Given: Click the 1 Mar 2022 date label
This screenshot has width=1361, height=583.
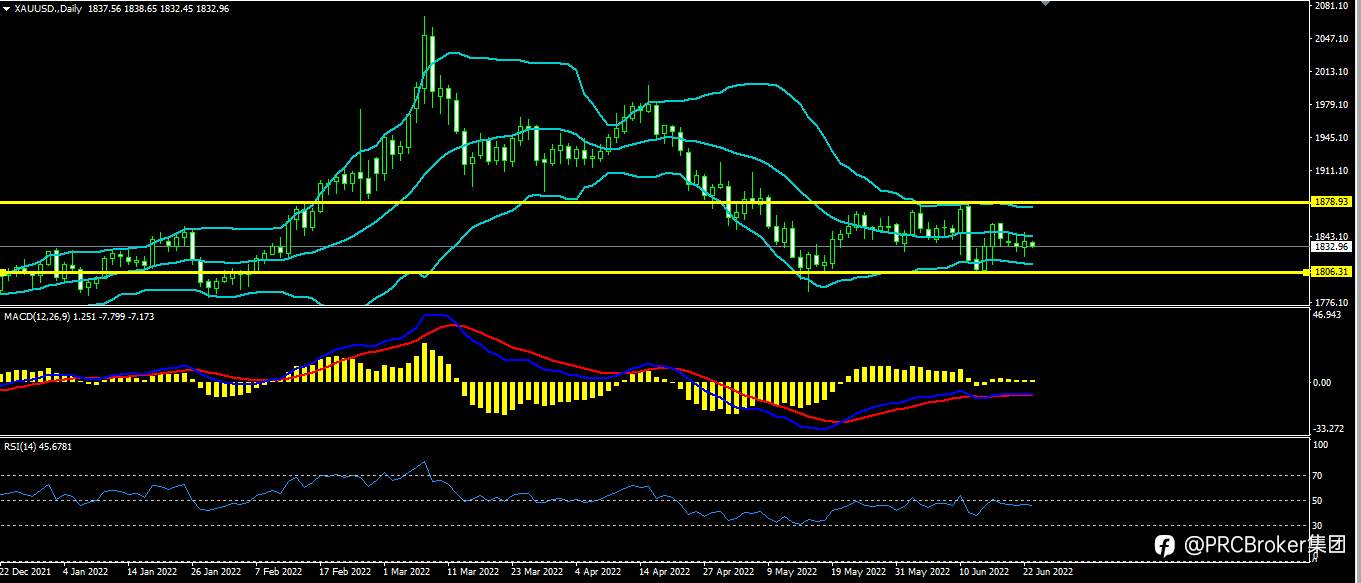Looking at the screenshot, I should tap(407, 573).
